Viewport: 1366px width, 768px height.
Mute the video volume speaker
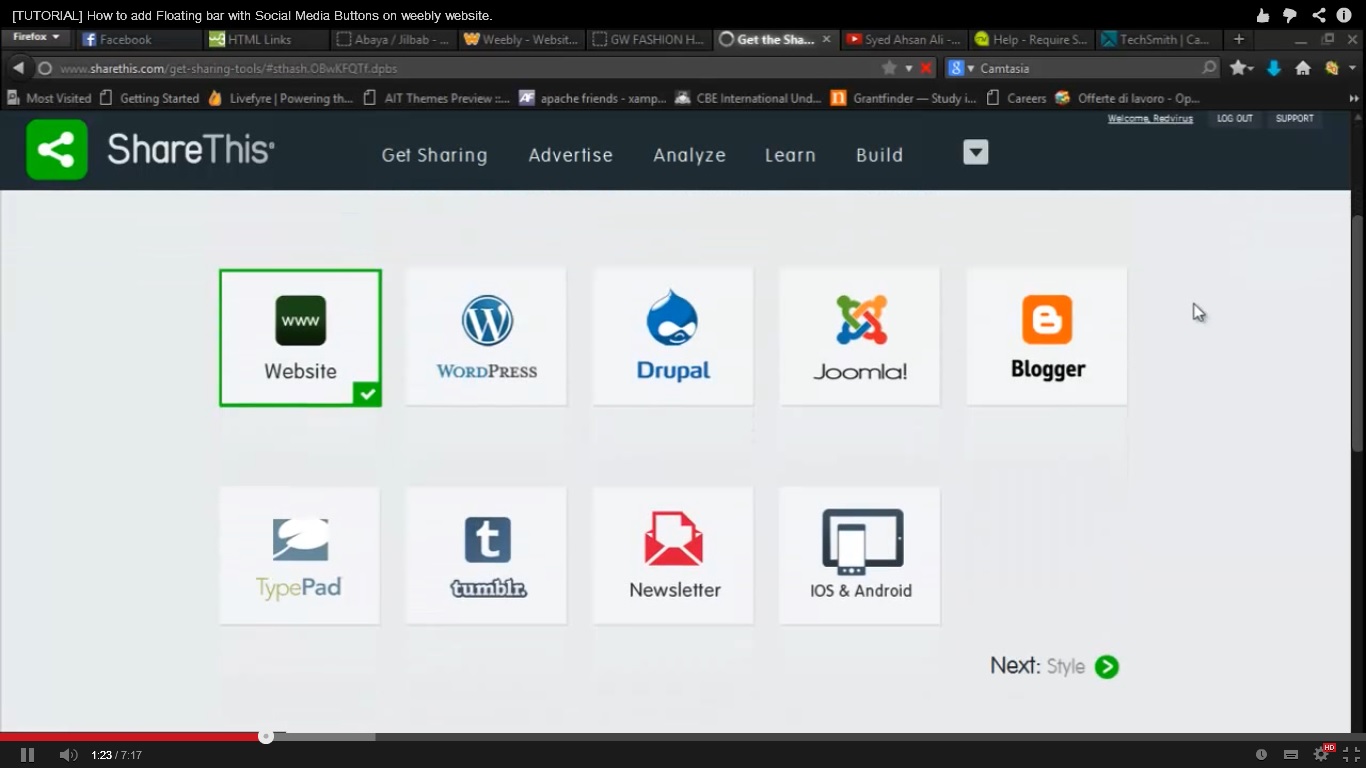click(68, 755)
